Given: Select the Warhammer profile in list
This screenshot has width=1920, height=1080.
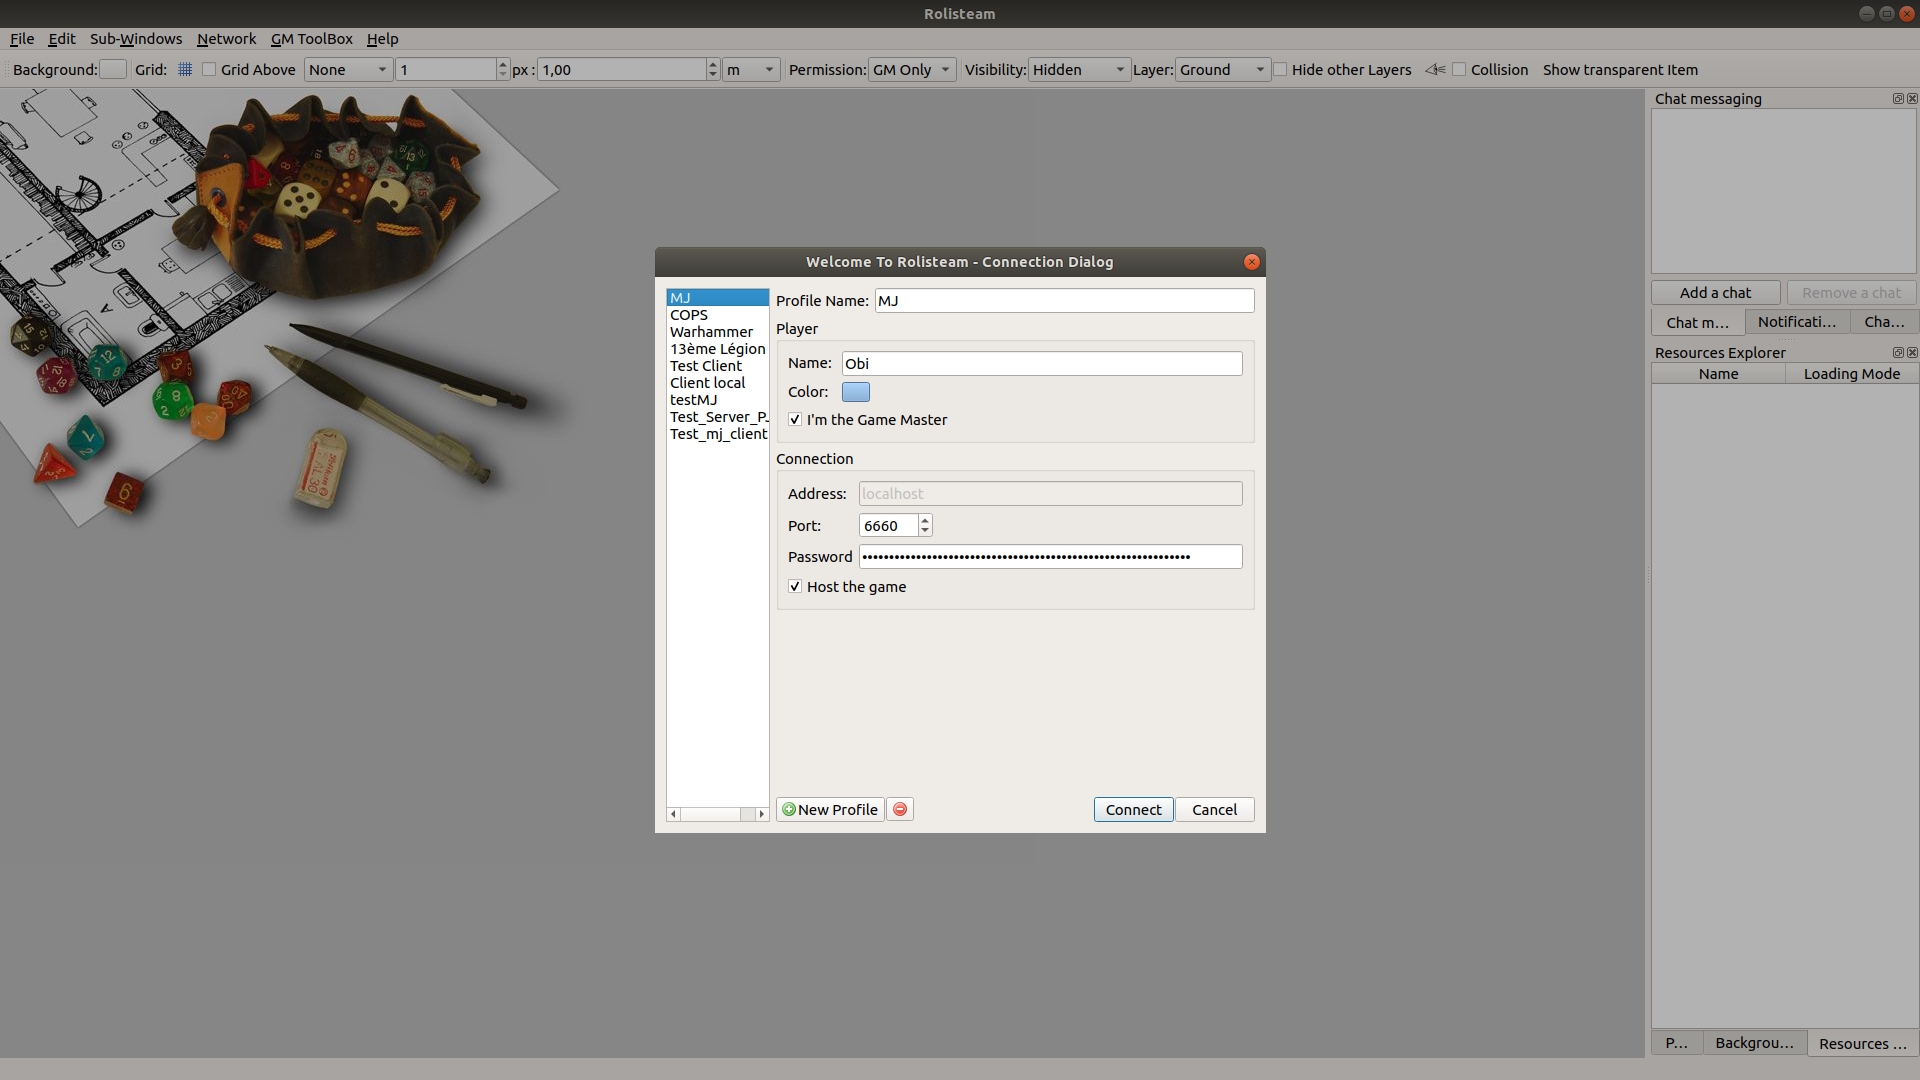Looking at the screenshot, I should click(711, 332).
